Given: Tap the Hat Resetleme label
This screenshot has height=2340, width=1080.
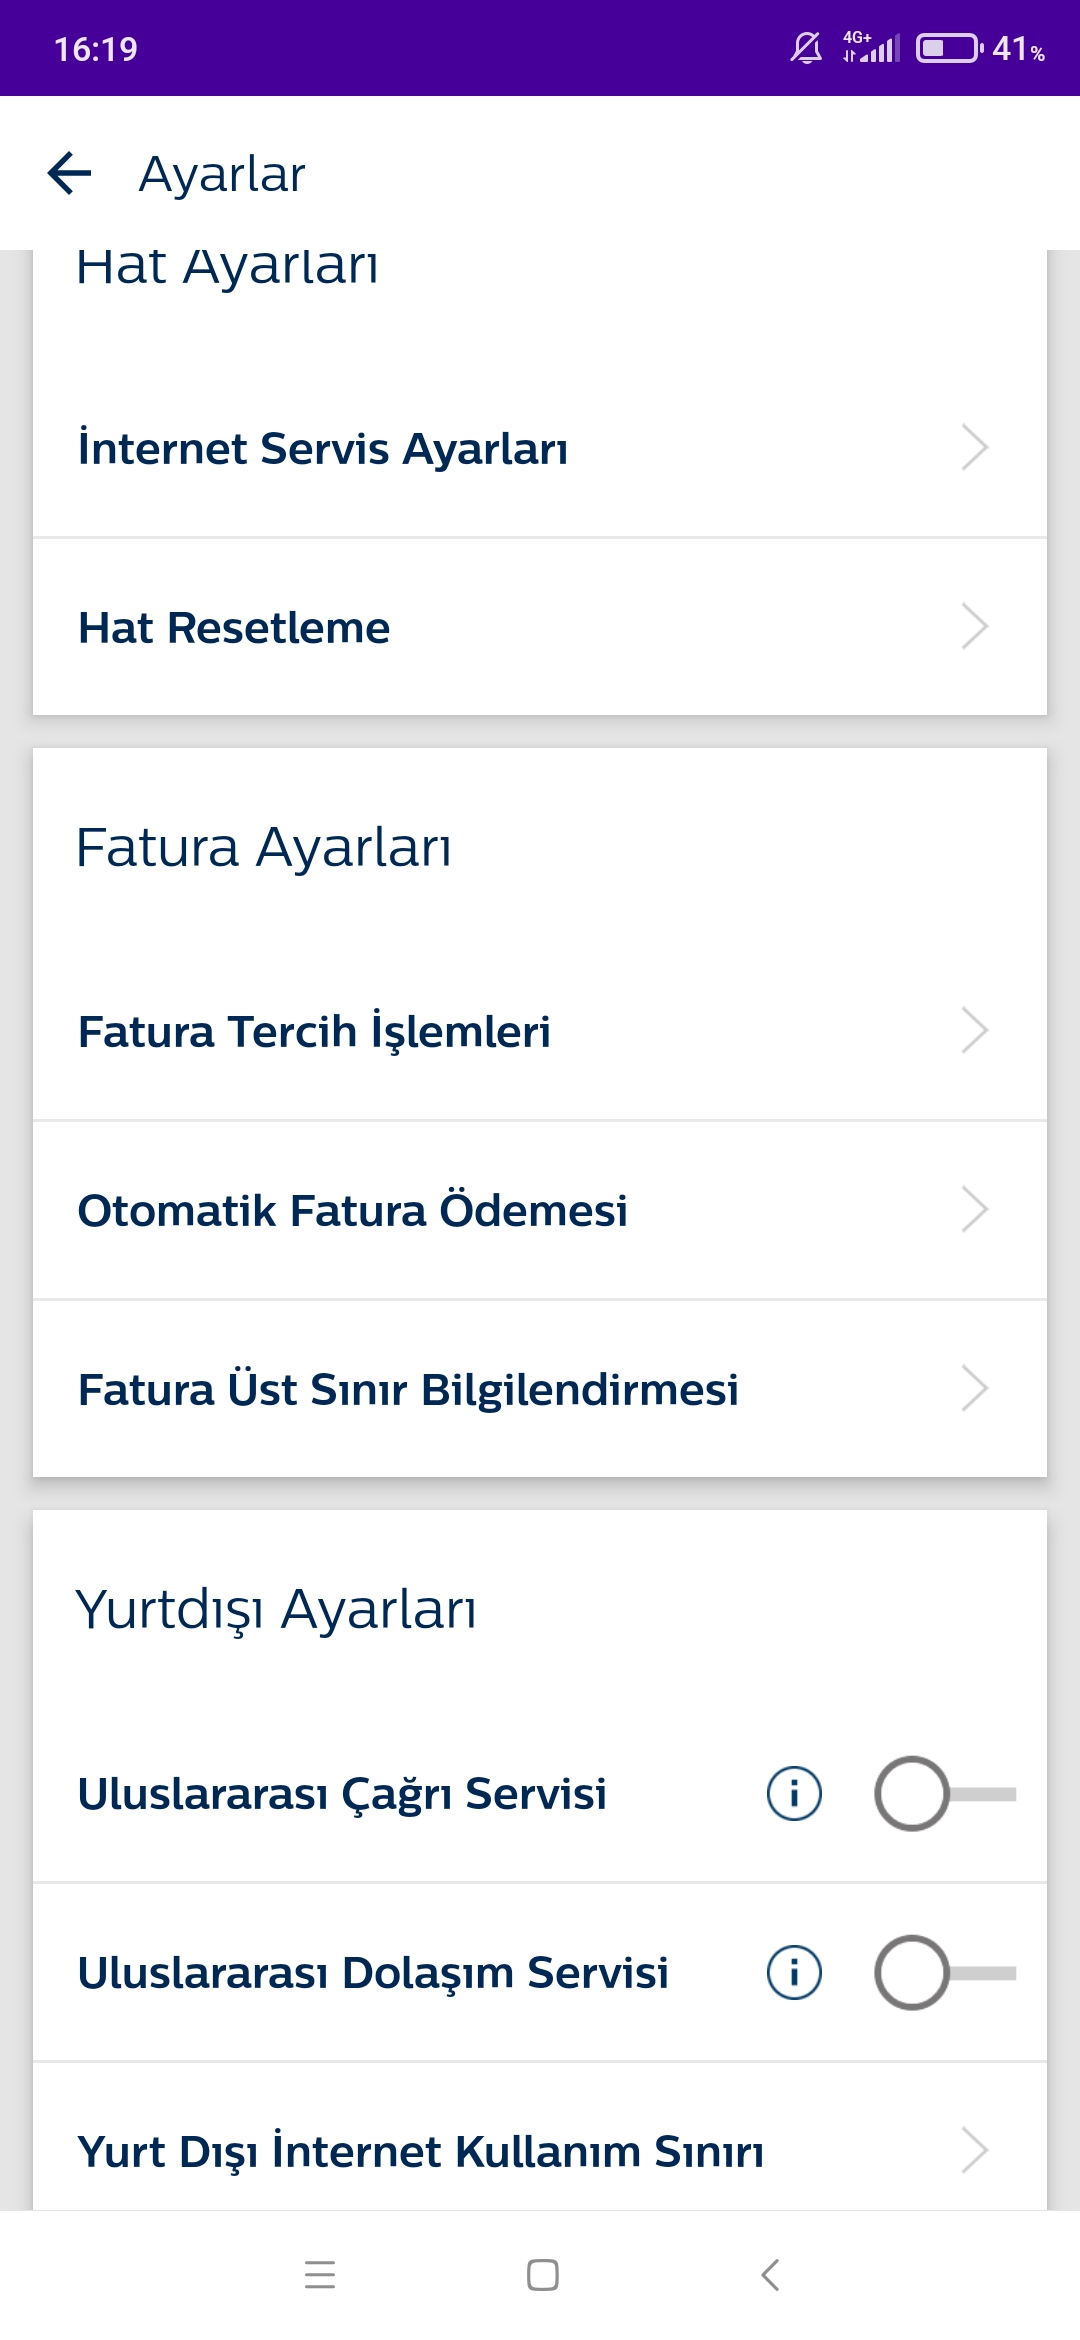Looking at the screenshot, I should pyautogui.click(x=234, y=628).
